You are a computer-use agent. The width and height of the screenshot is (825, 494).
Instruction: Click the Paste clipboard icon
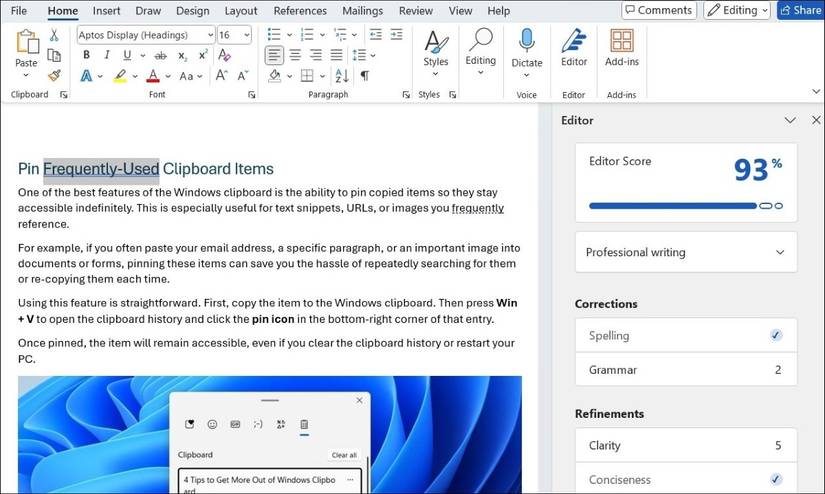(26, 42)
